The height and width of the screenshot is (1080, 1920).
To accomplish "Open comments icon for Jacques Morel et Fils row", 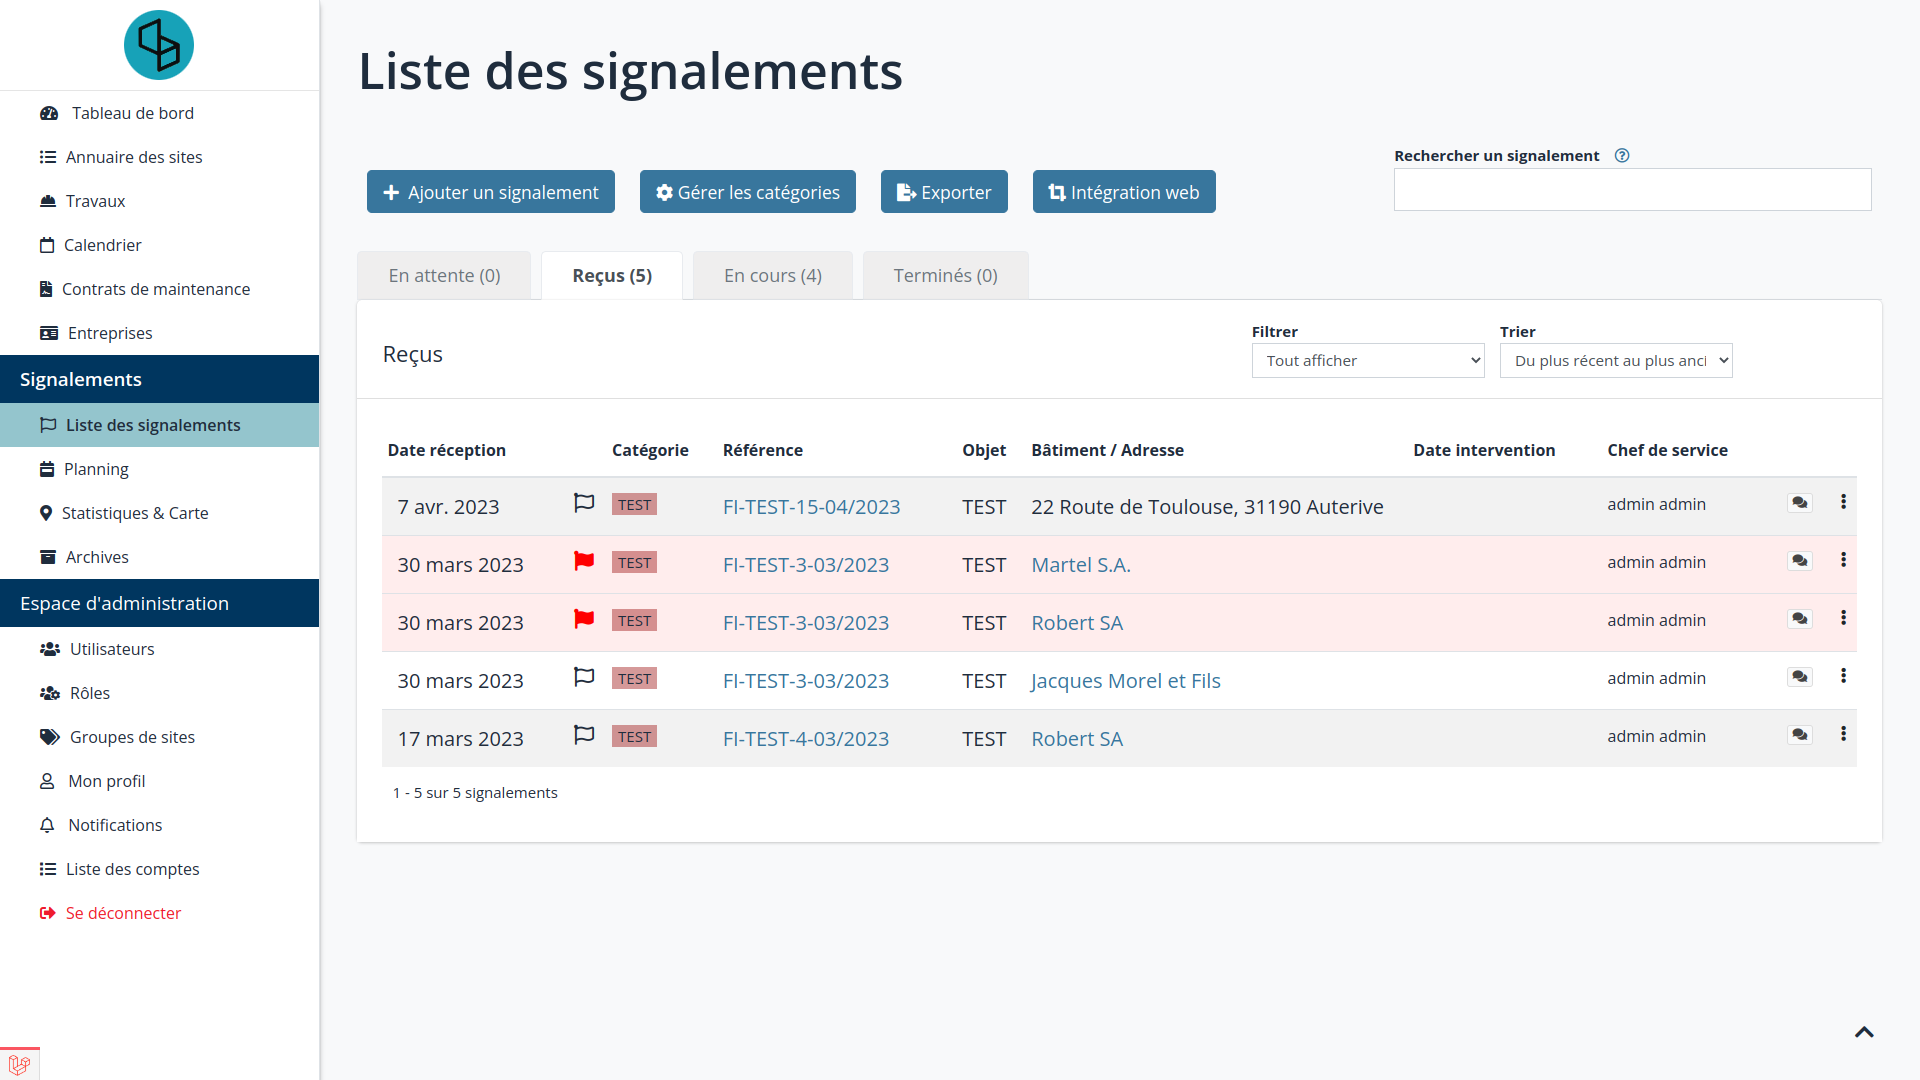I will pyautogui.click(x=1799, y=677).
